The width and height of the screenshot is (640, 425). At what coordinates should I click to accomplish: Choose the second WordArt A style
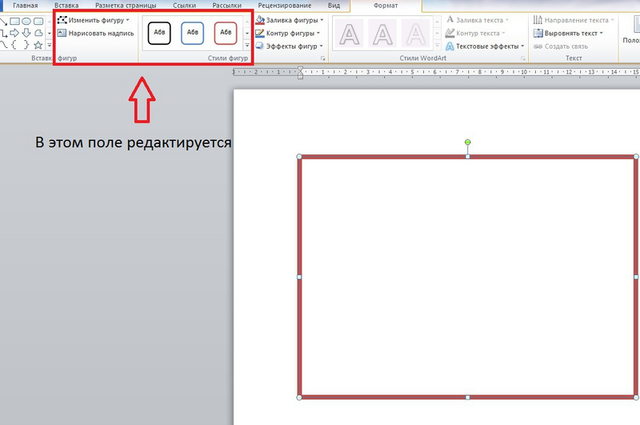[382, 34]
